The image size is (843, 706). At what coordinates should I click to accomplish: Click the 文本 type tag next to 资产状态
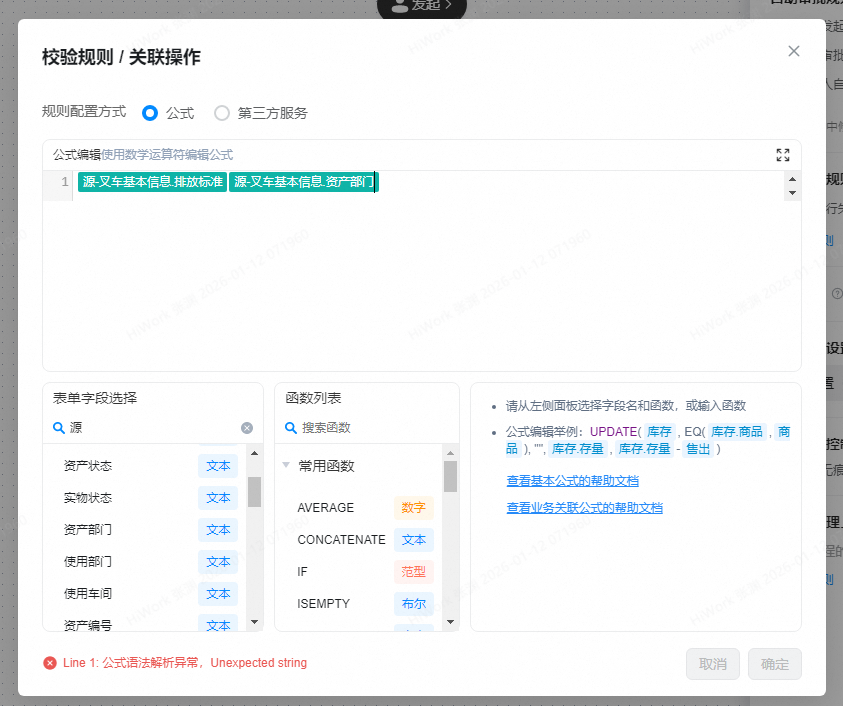[218, 465]
